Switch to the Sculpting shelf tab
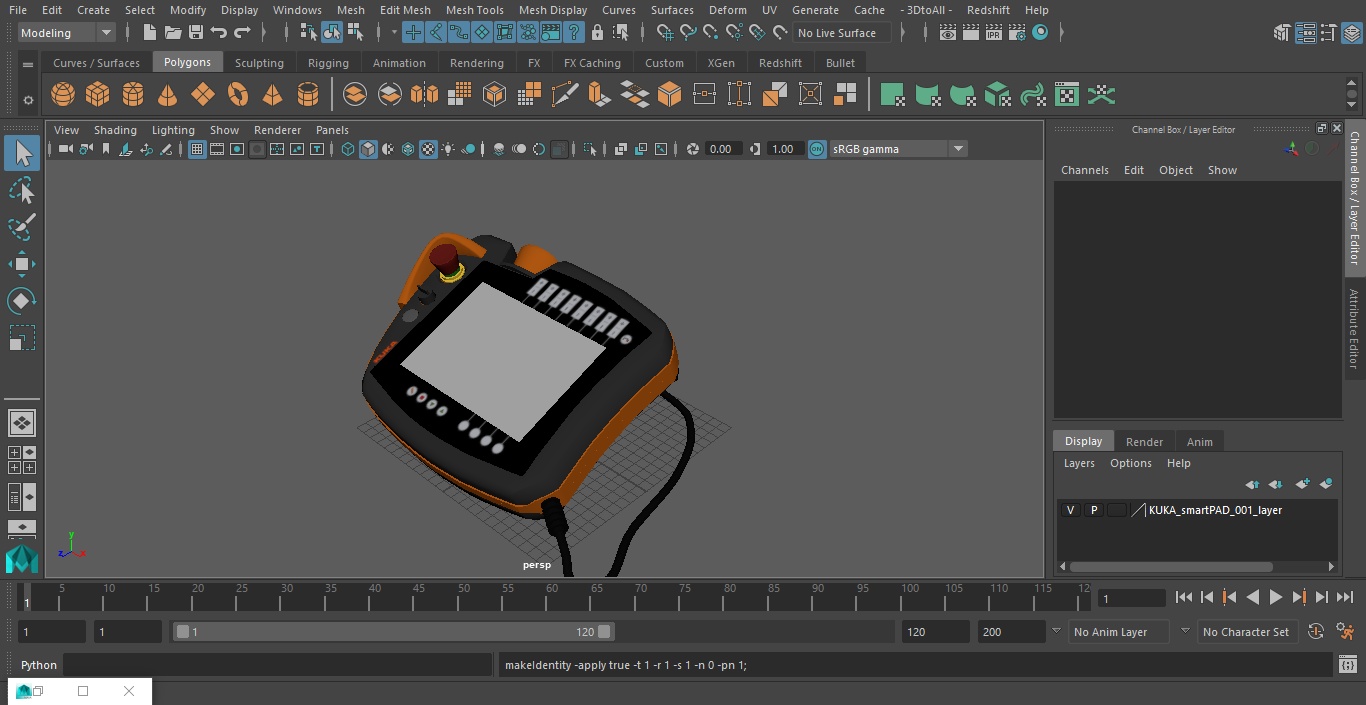This screenshot has height=705, width=1366. pos(259,63)
